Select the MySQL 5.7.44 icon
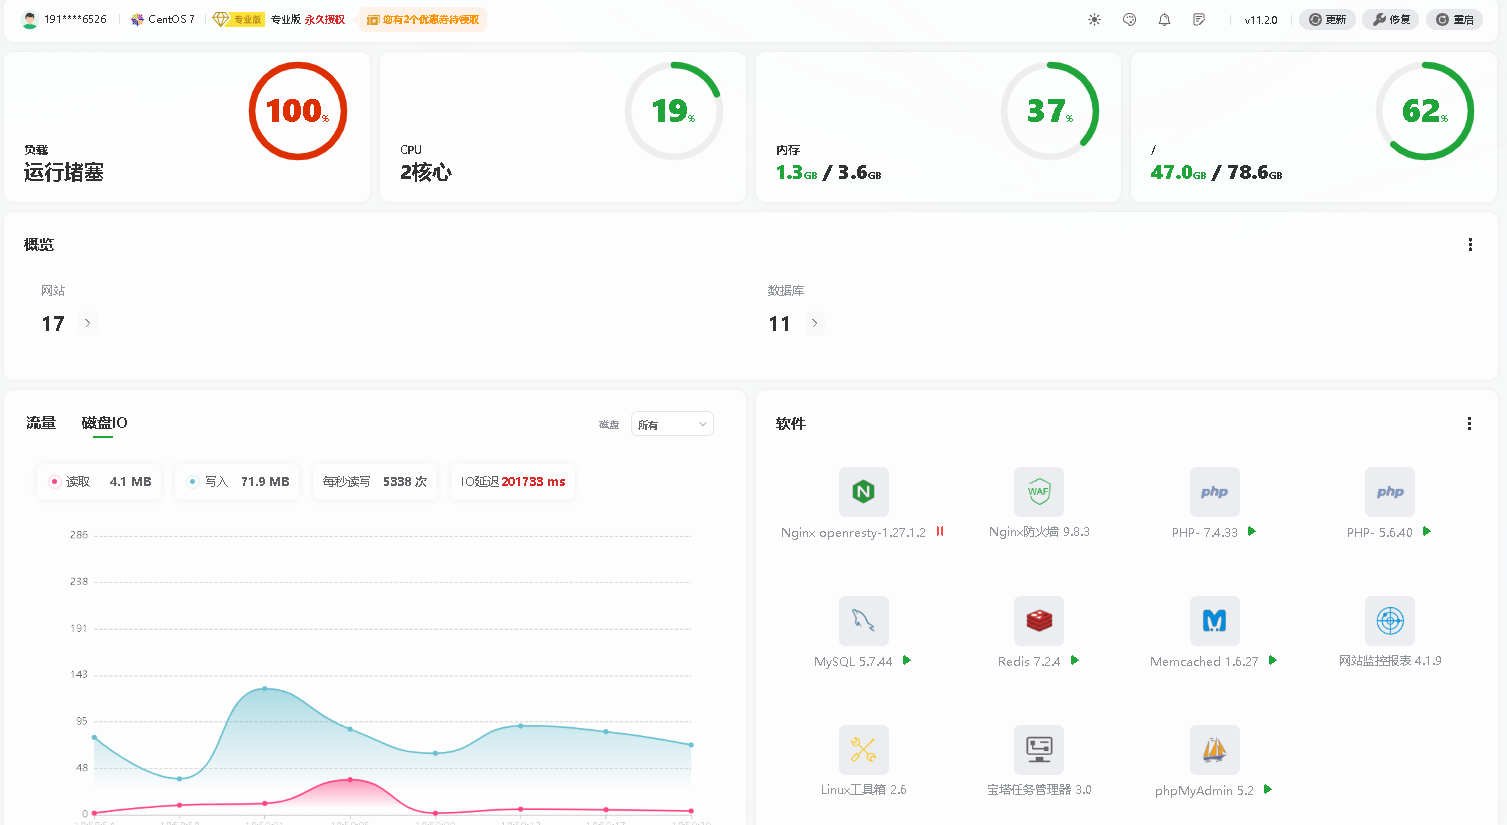The image size is (1507, 825). (863, 620)
